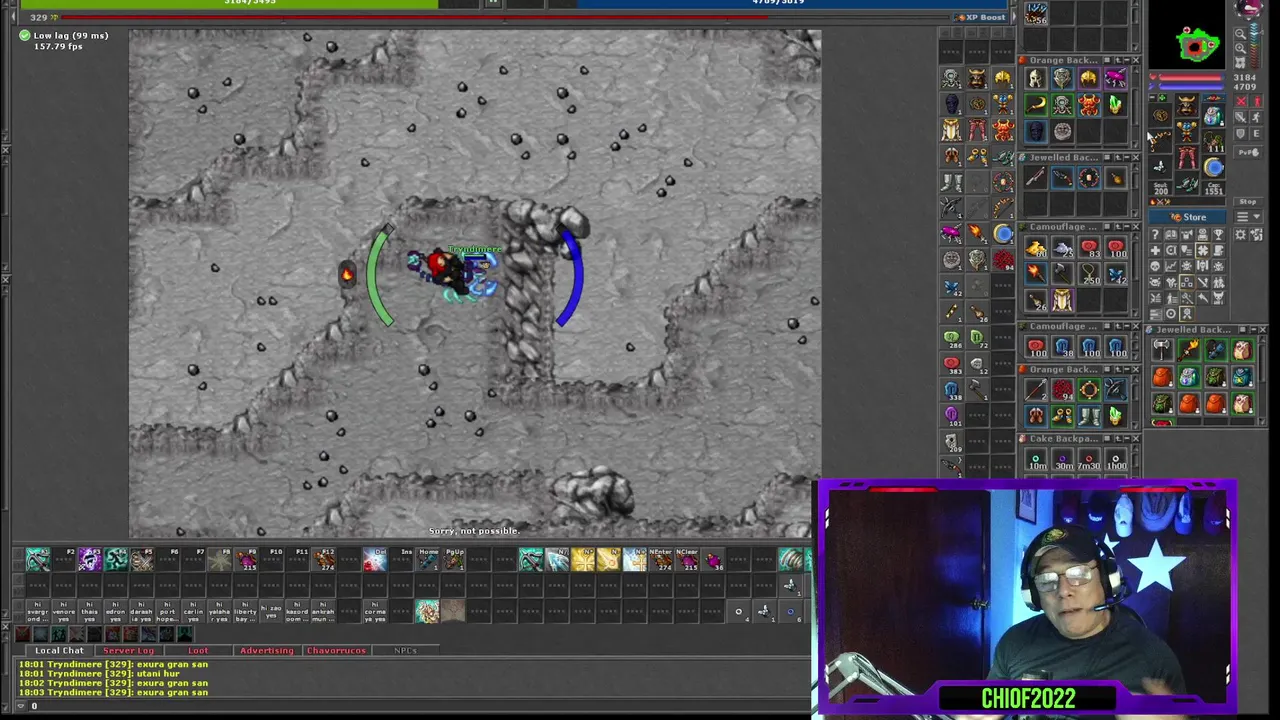Select the flaming staff in Jewelled Backpack
The image size is (1280, 720).
(1188, 349)
